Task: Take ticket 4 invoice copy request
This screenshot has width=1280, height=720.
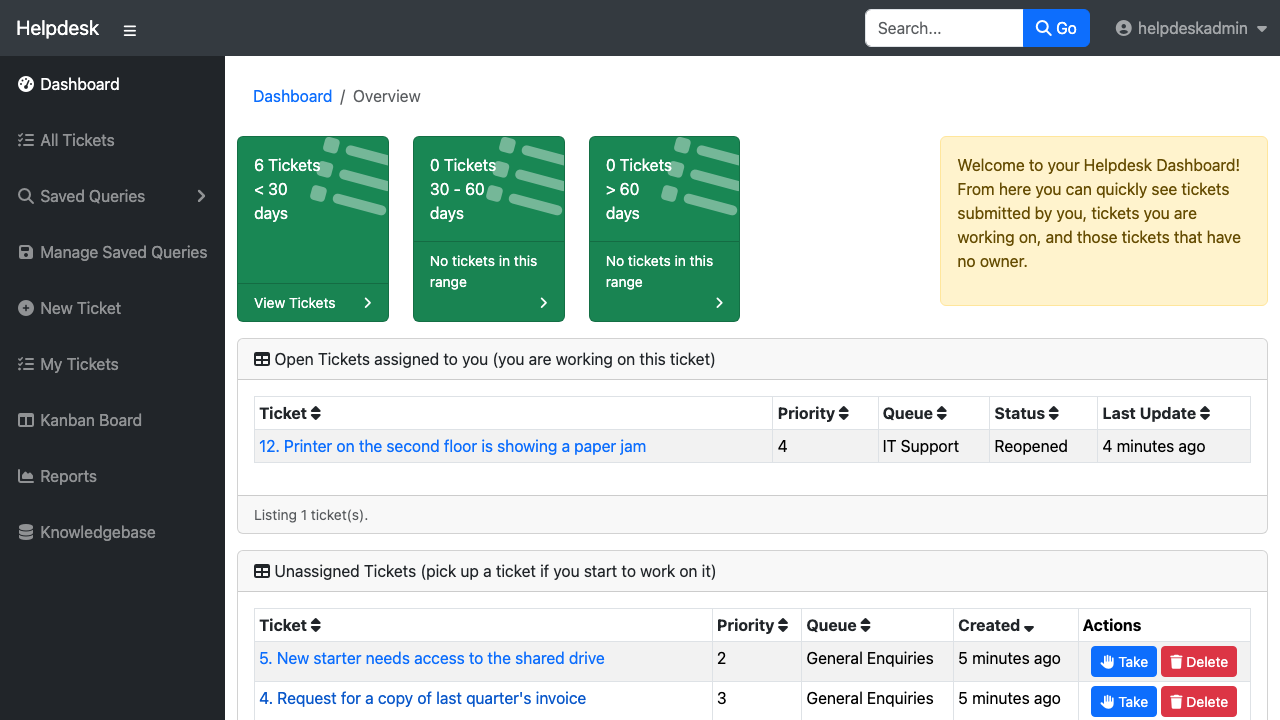Action: [x=1124, y=702]
